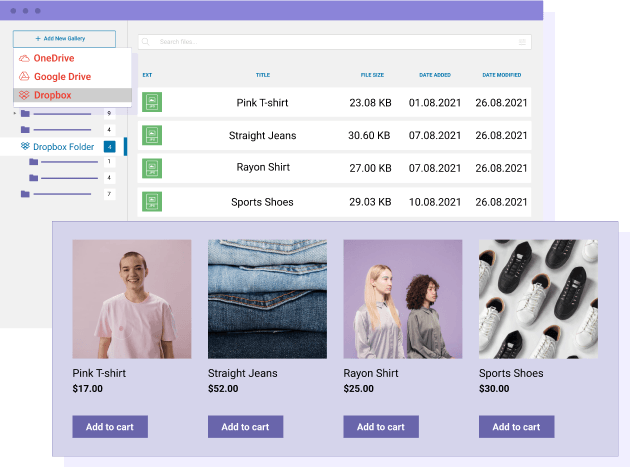This screenshot has width=630, height=467.
Task: Click the Dropbox Folder icon in sidebar
Action: (25, 146)
